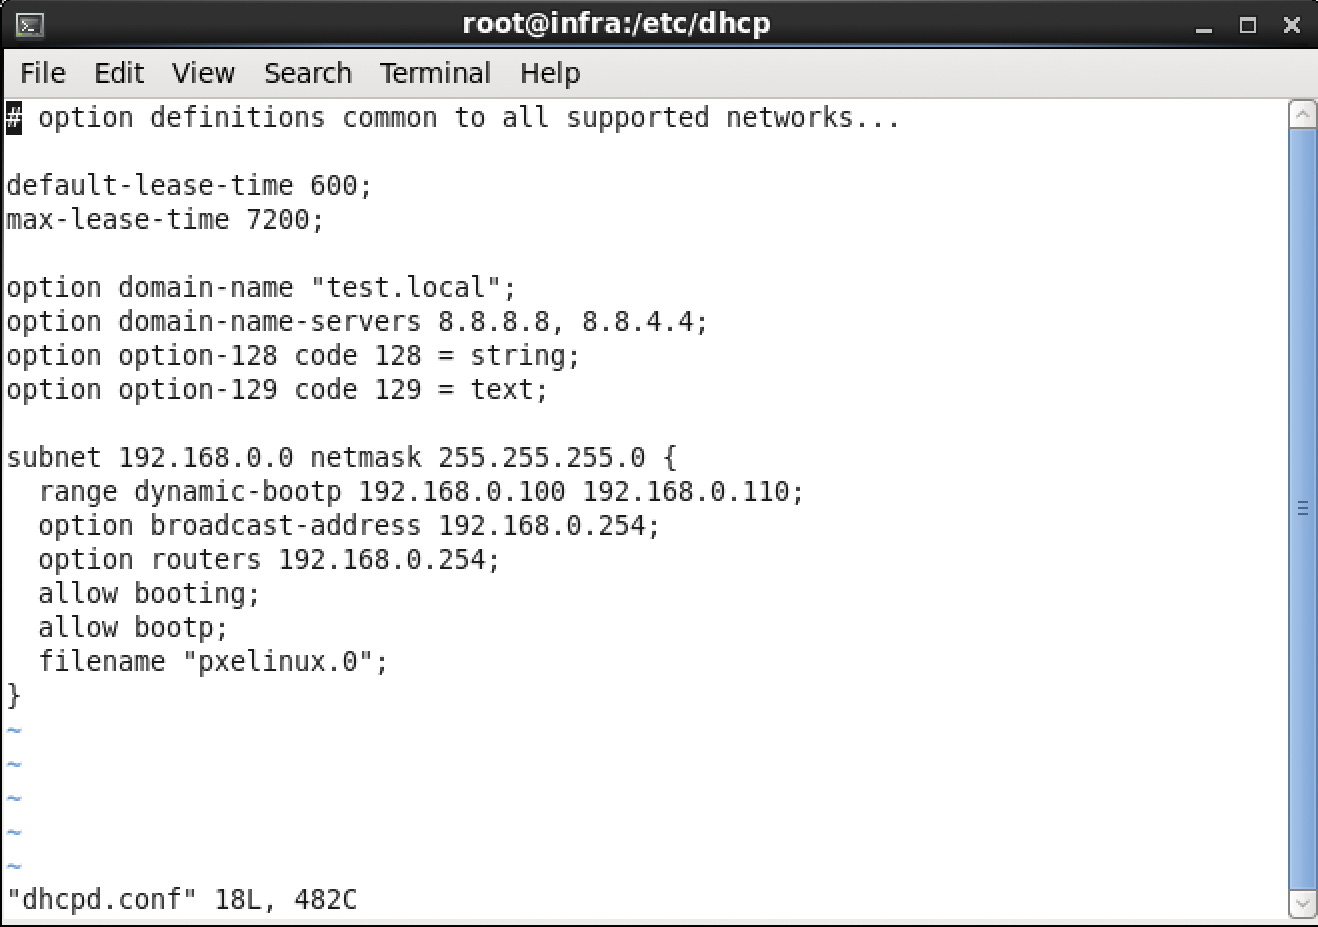The image size is (1318, 927).
Task: Open the View menu
Action: click(203, 73)
